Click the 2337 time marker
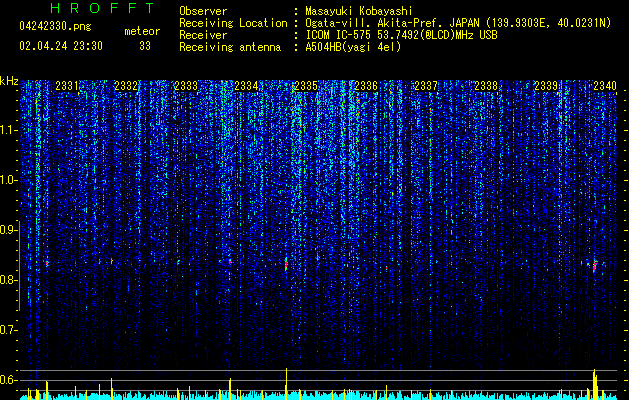 tap(426, 86)
